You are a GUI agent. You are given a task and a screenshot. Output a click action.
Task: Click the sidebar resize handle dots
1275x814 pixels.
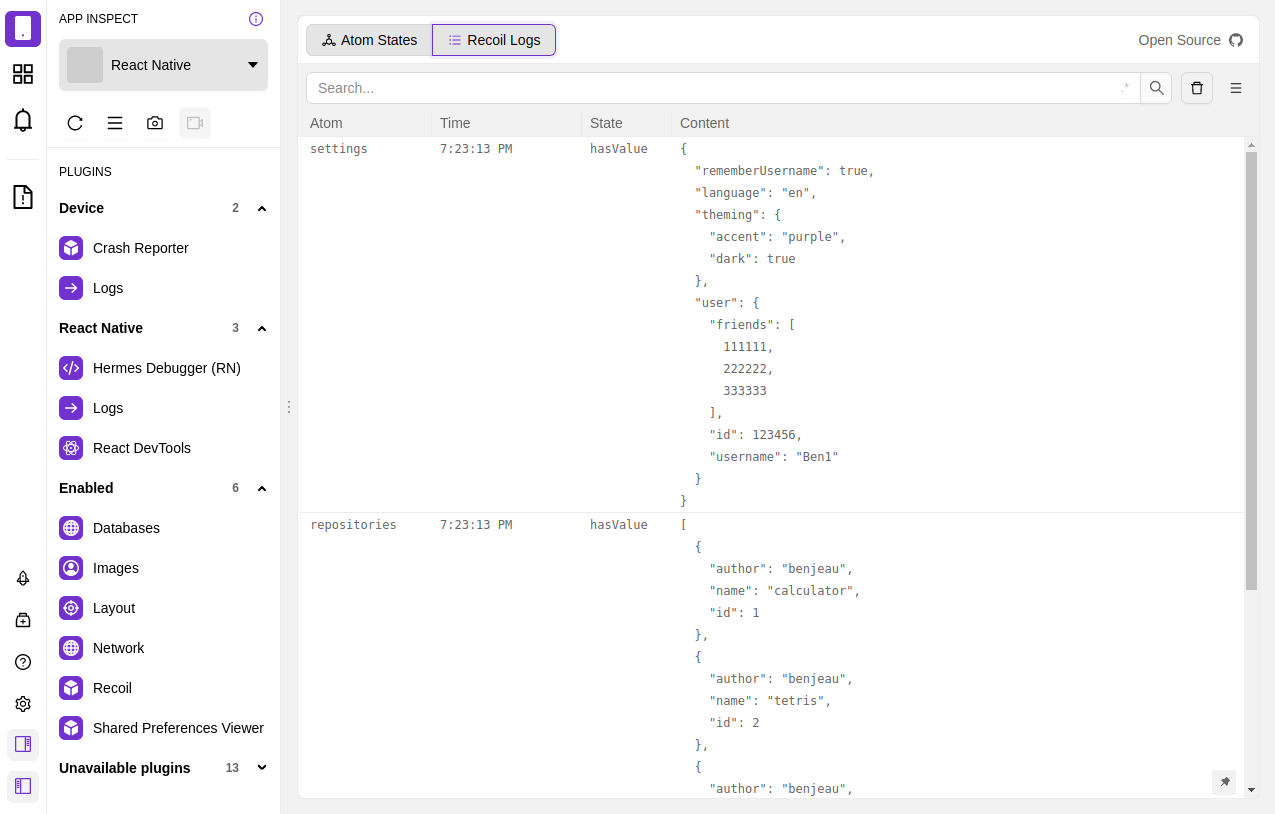[289, 407]
